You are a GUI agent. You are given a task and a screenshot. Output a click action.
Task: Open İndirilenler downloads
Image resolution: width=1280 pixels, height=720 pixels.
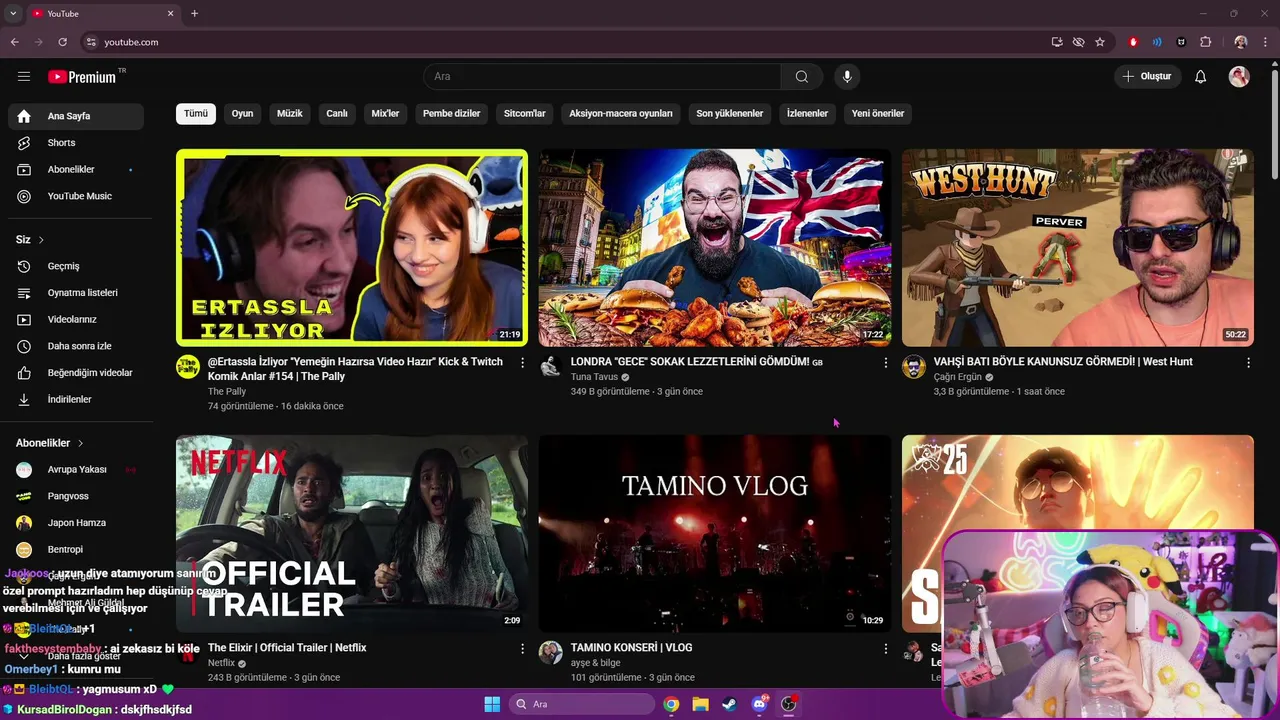(x=76, y=399)
